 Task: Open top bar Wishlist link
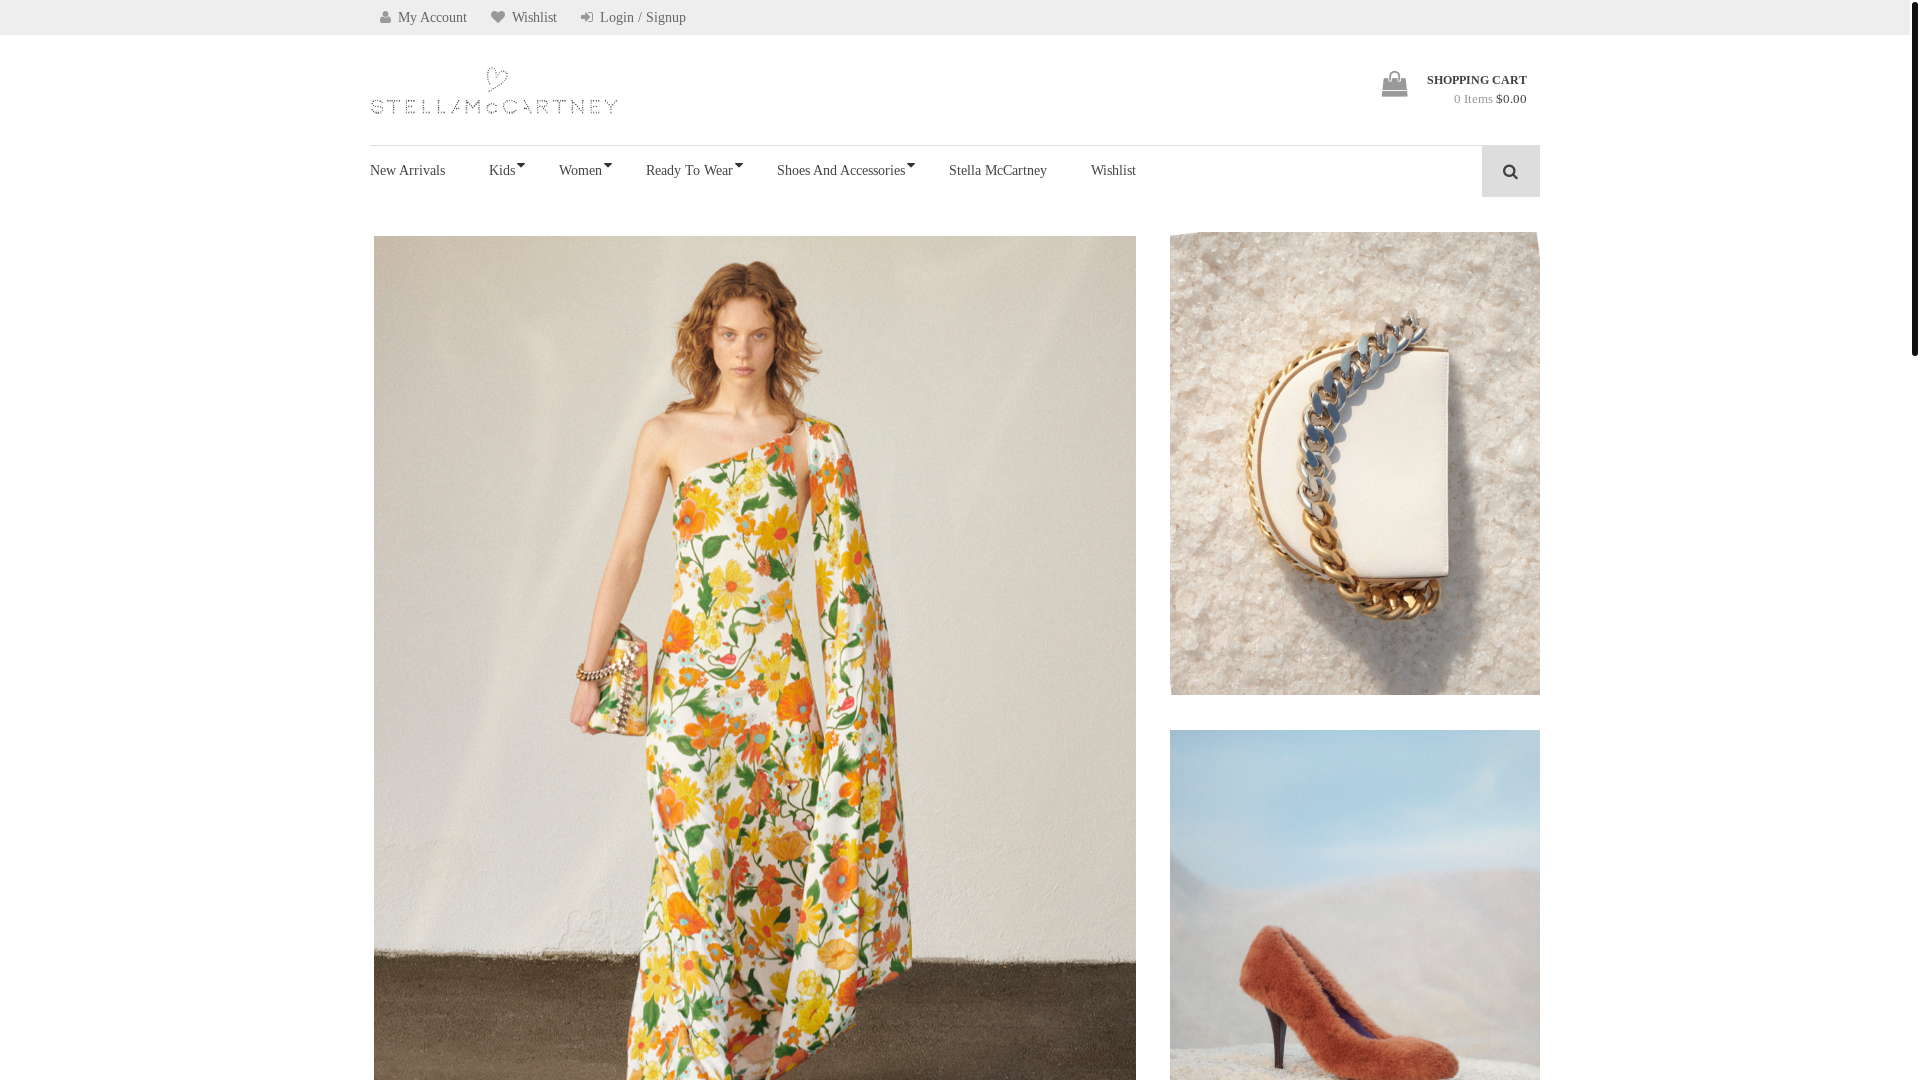[x=534, y=18]
